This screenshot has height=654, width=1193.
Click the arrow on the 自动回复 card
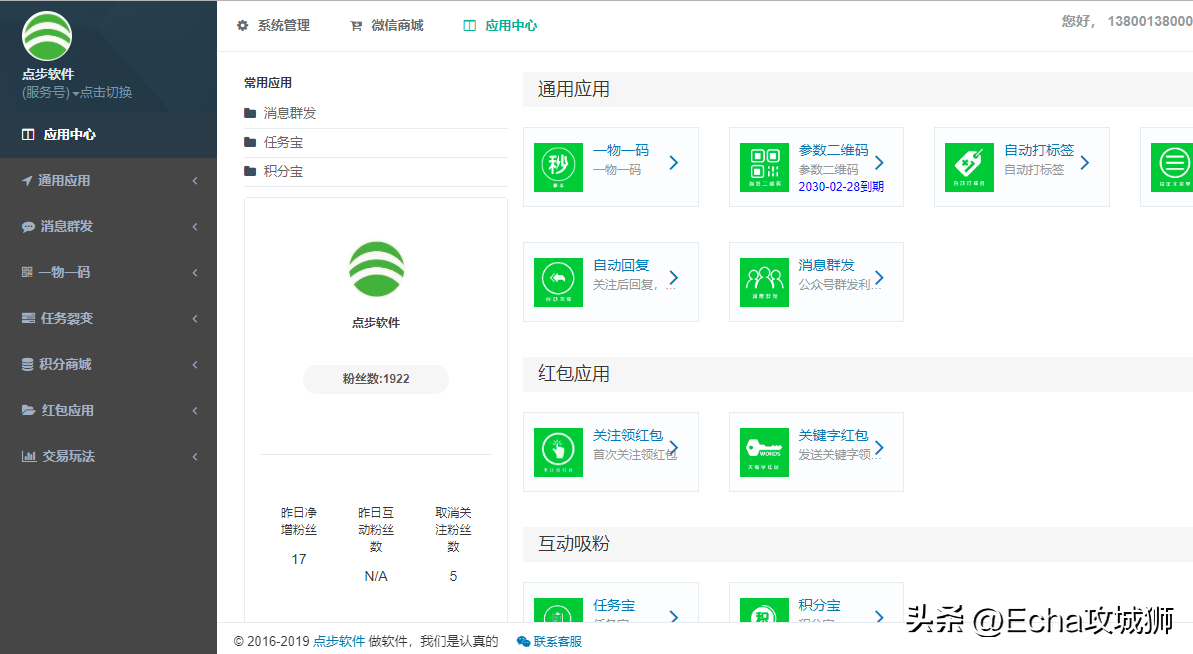pyautogui.click(x=673, y=278)
